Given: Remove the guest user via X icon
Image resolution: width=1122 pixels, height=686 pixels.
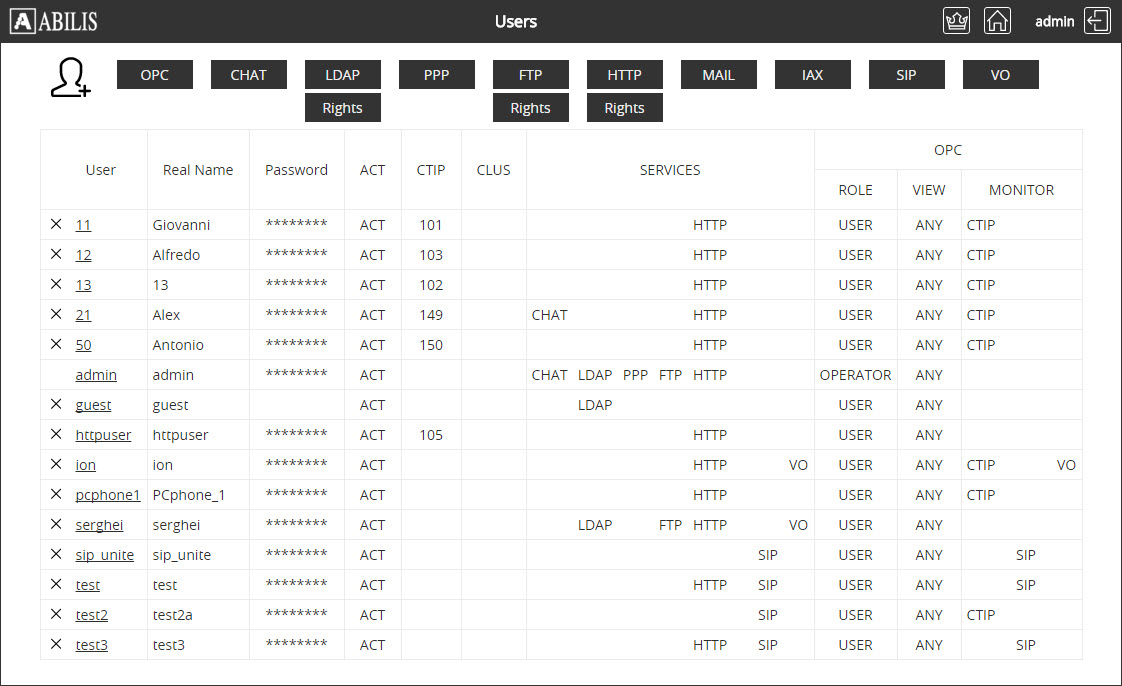Looking at the screenshot, I should point(56,405).
